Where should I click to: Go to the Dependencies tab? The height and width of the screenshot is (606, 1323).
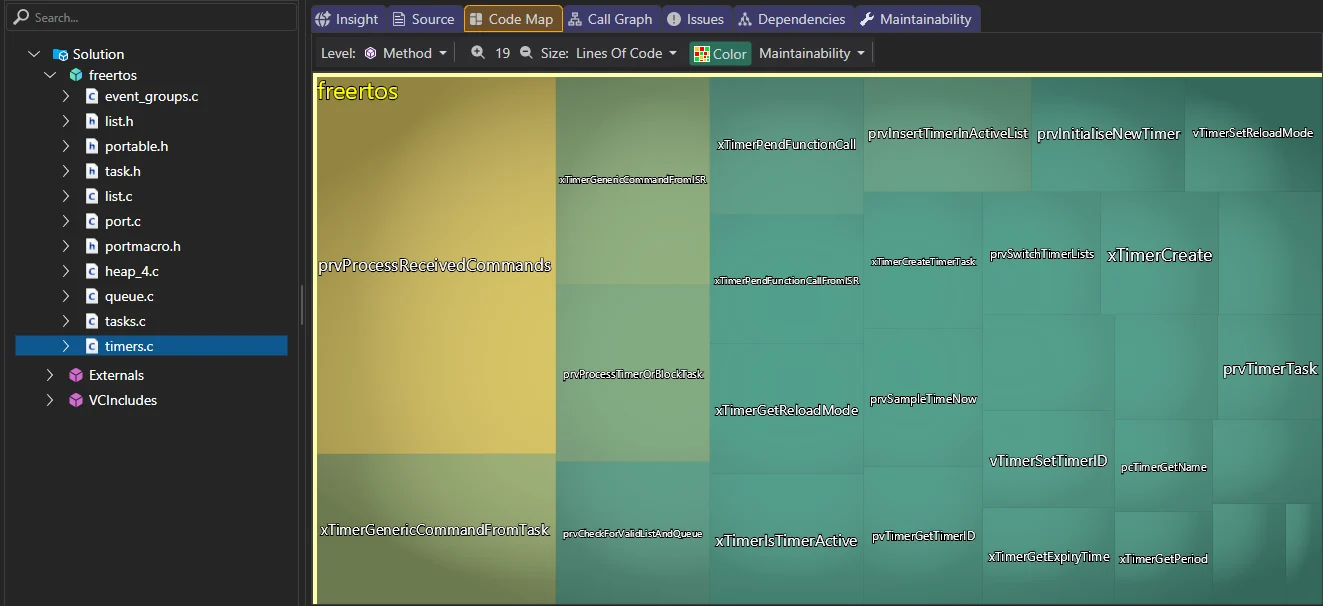tap(792, 19)
